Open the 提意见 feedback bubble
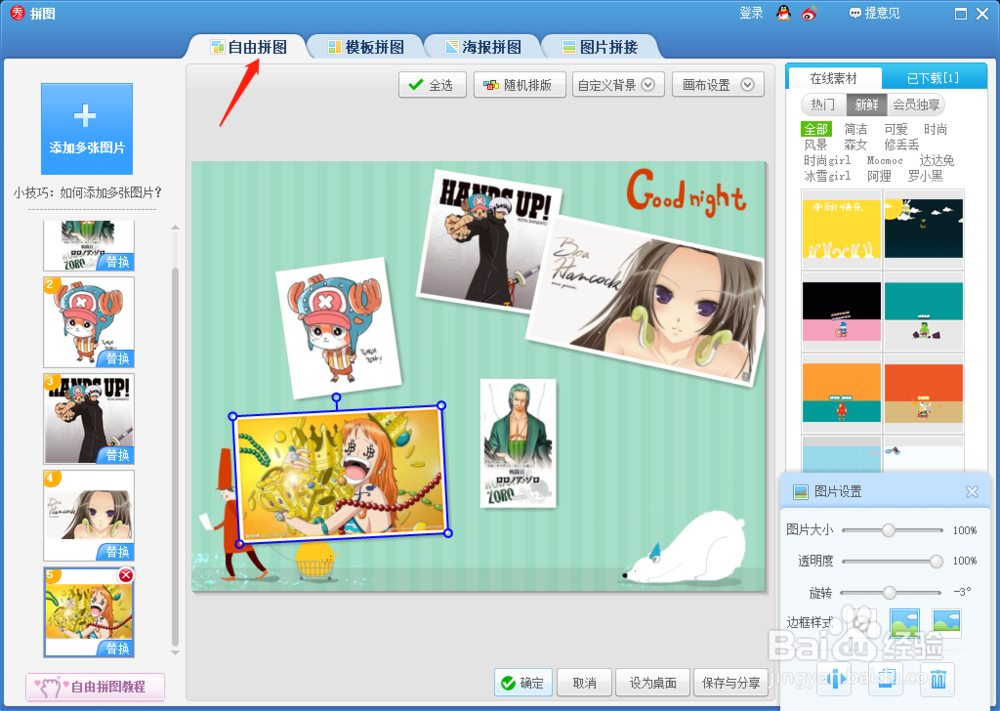The width and height of the screenshot is (1000, 711). 874,13
